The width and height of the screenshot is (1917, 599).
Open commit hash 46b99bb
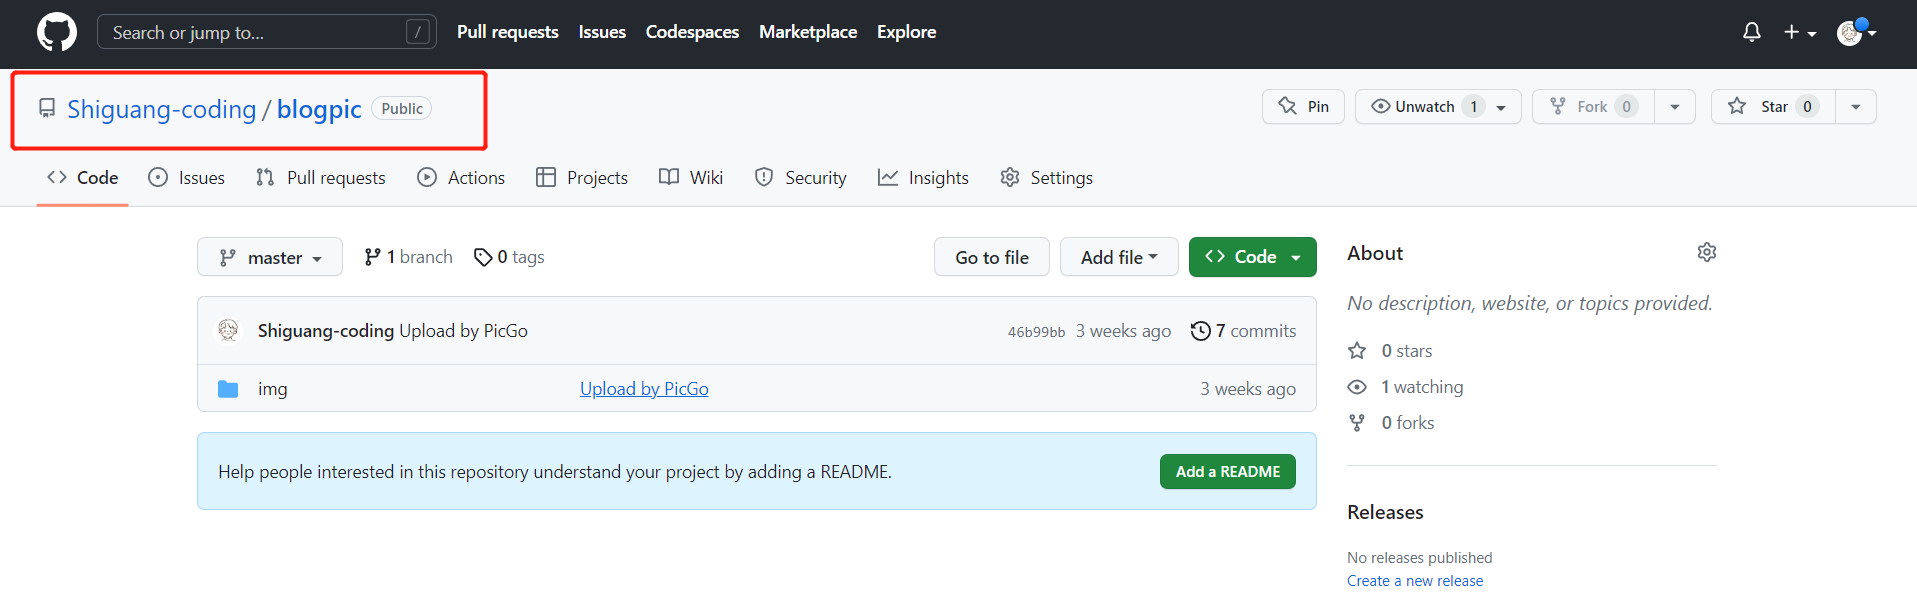1036,332
